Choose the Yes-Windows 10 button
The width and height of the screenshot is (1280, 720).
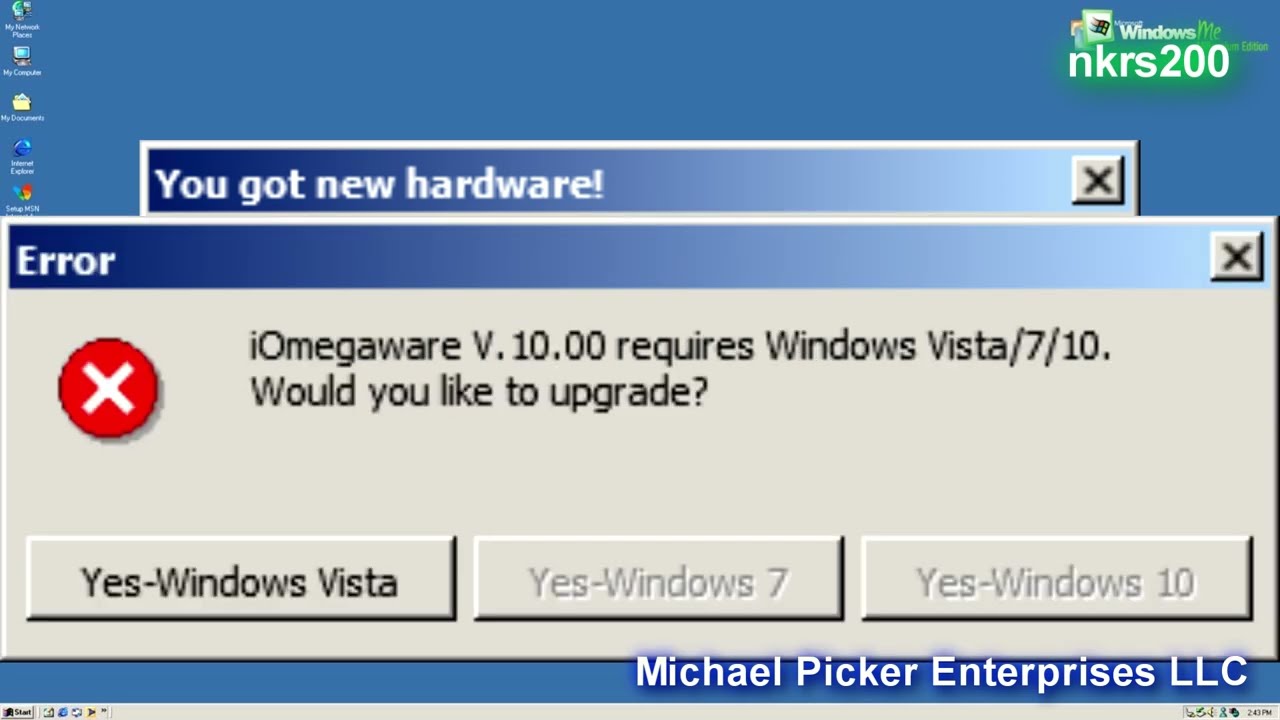pyautogui.click(x=1056, y=579)
